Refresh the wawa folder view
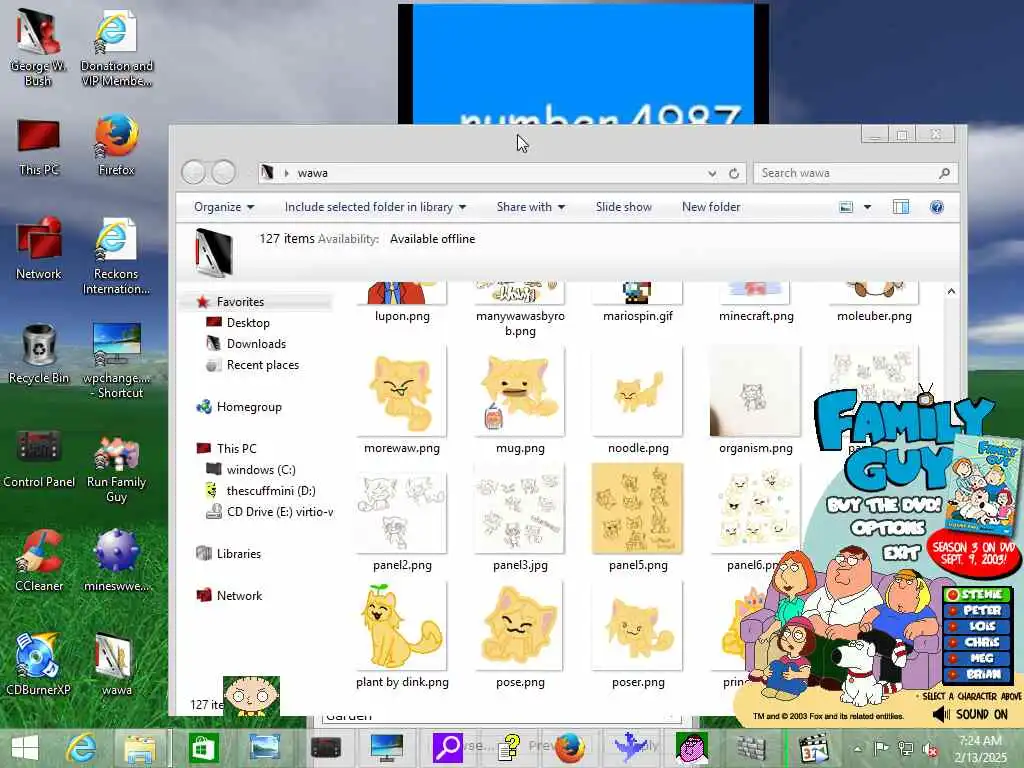The height and width of the screenshot is (768, 1024). pos(734,173)
